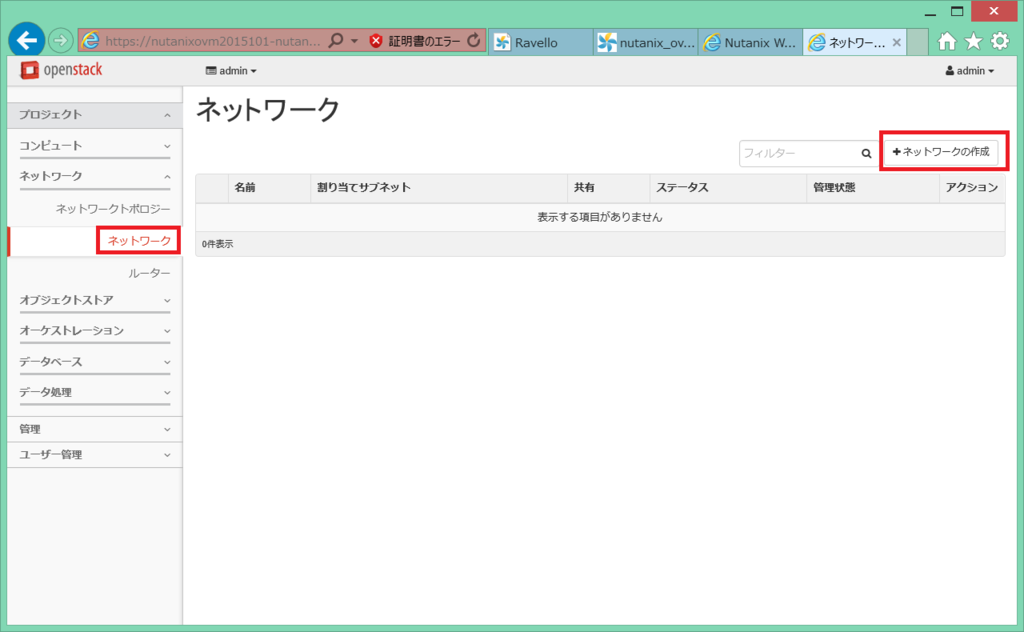1024x632 pixels.
Task: Open the admin project dropdown
Action: click(x=231, y=71)
